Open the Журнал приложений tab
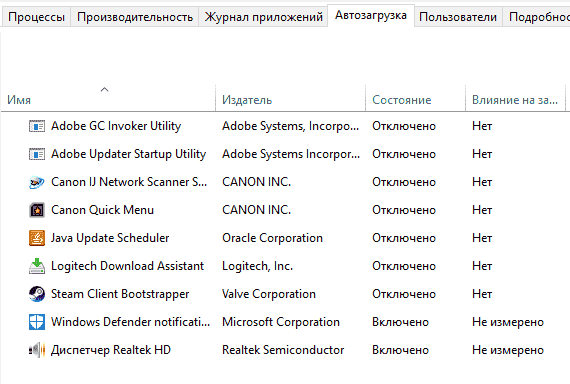The image size is (570, 384). click(264, 17)
